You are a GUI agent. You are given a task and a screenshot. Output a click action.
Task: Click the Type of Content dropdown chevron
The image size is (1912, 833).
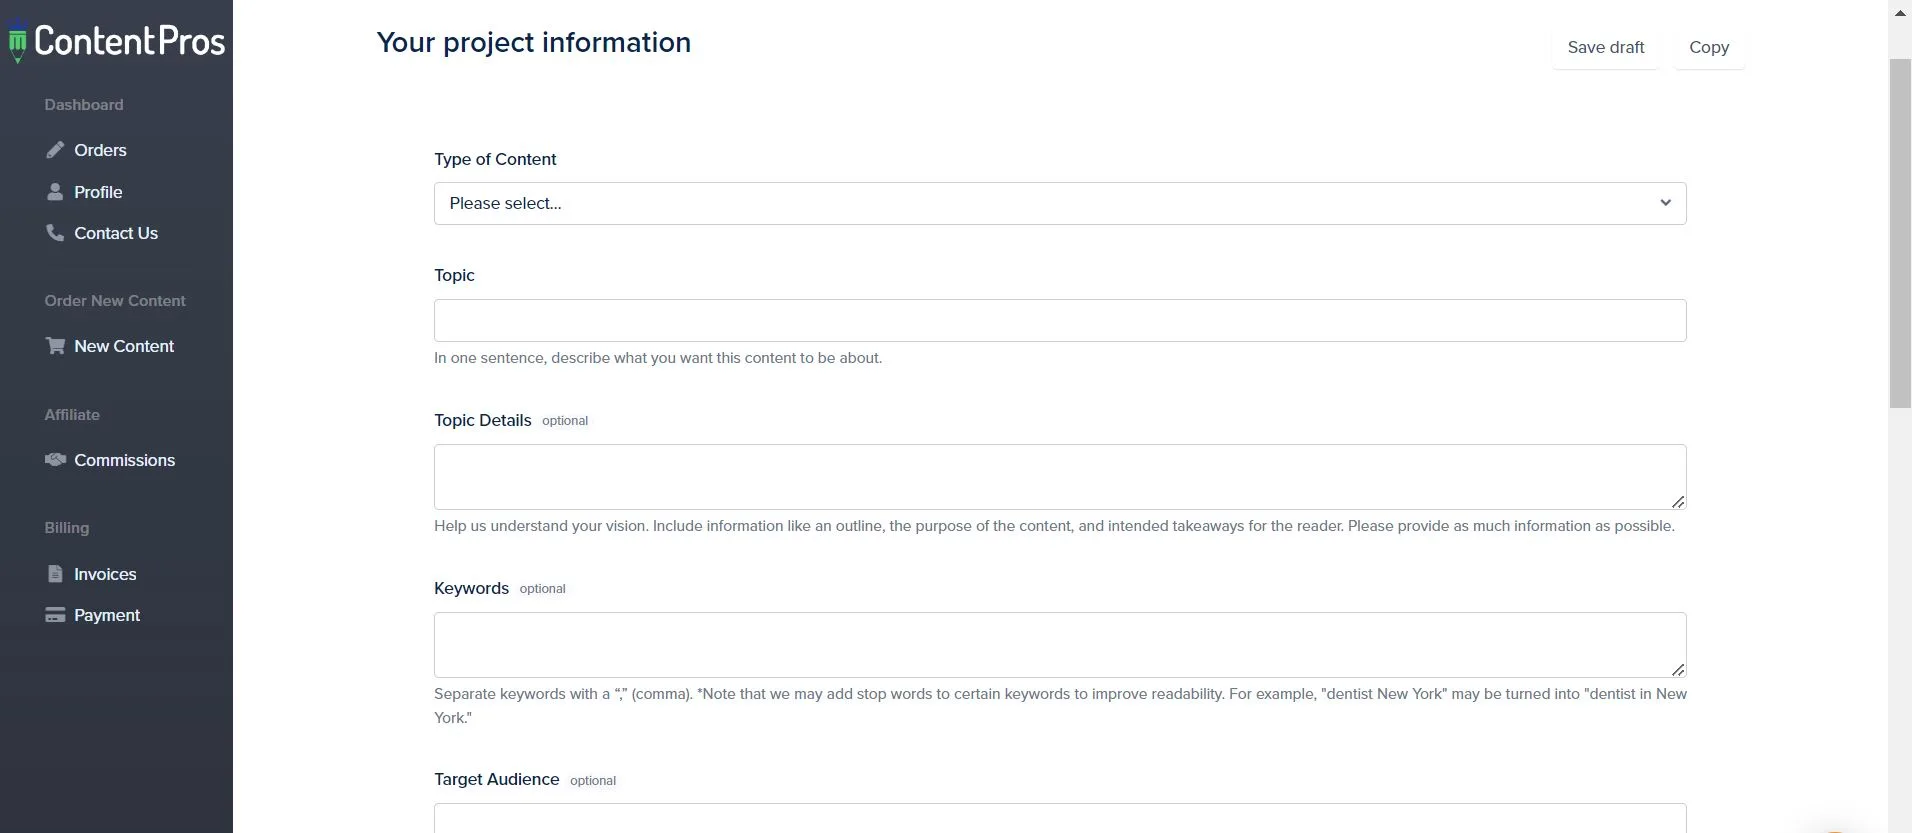coord(1665,203)
